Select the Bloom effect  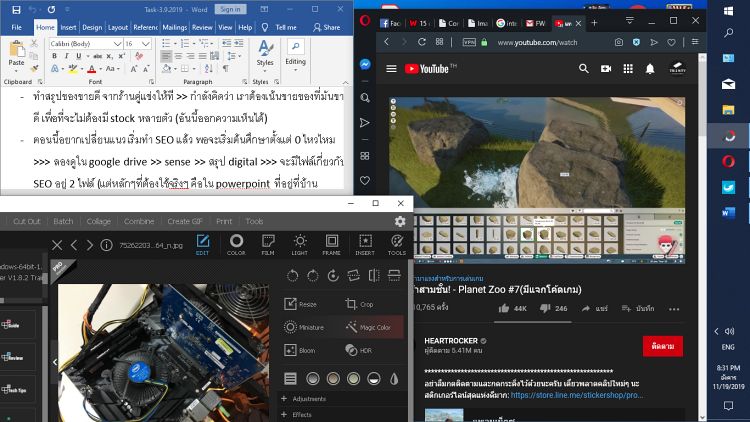point(300,350)
